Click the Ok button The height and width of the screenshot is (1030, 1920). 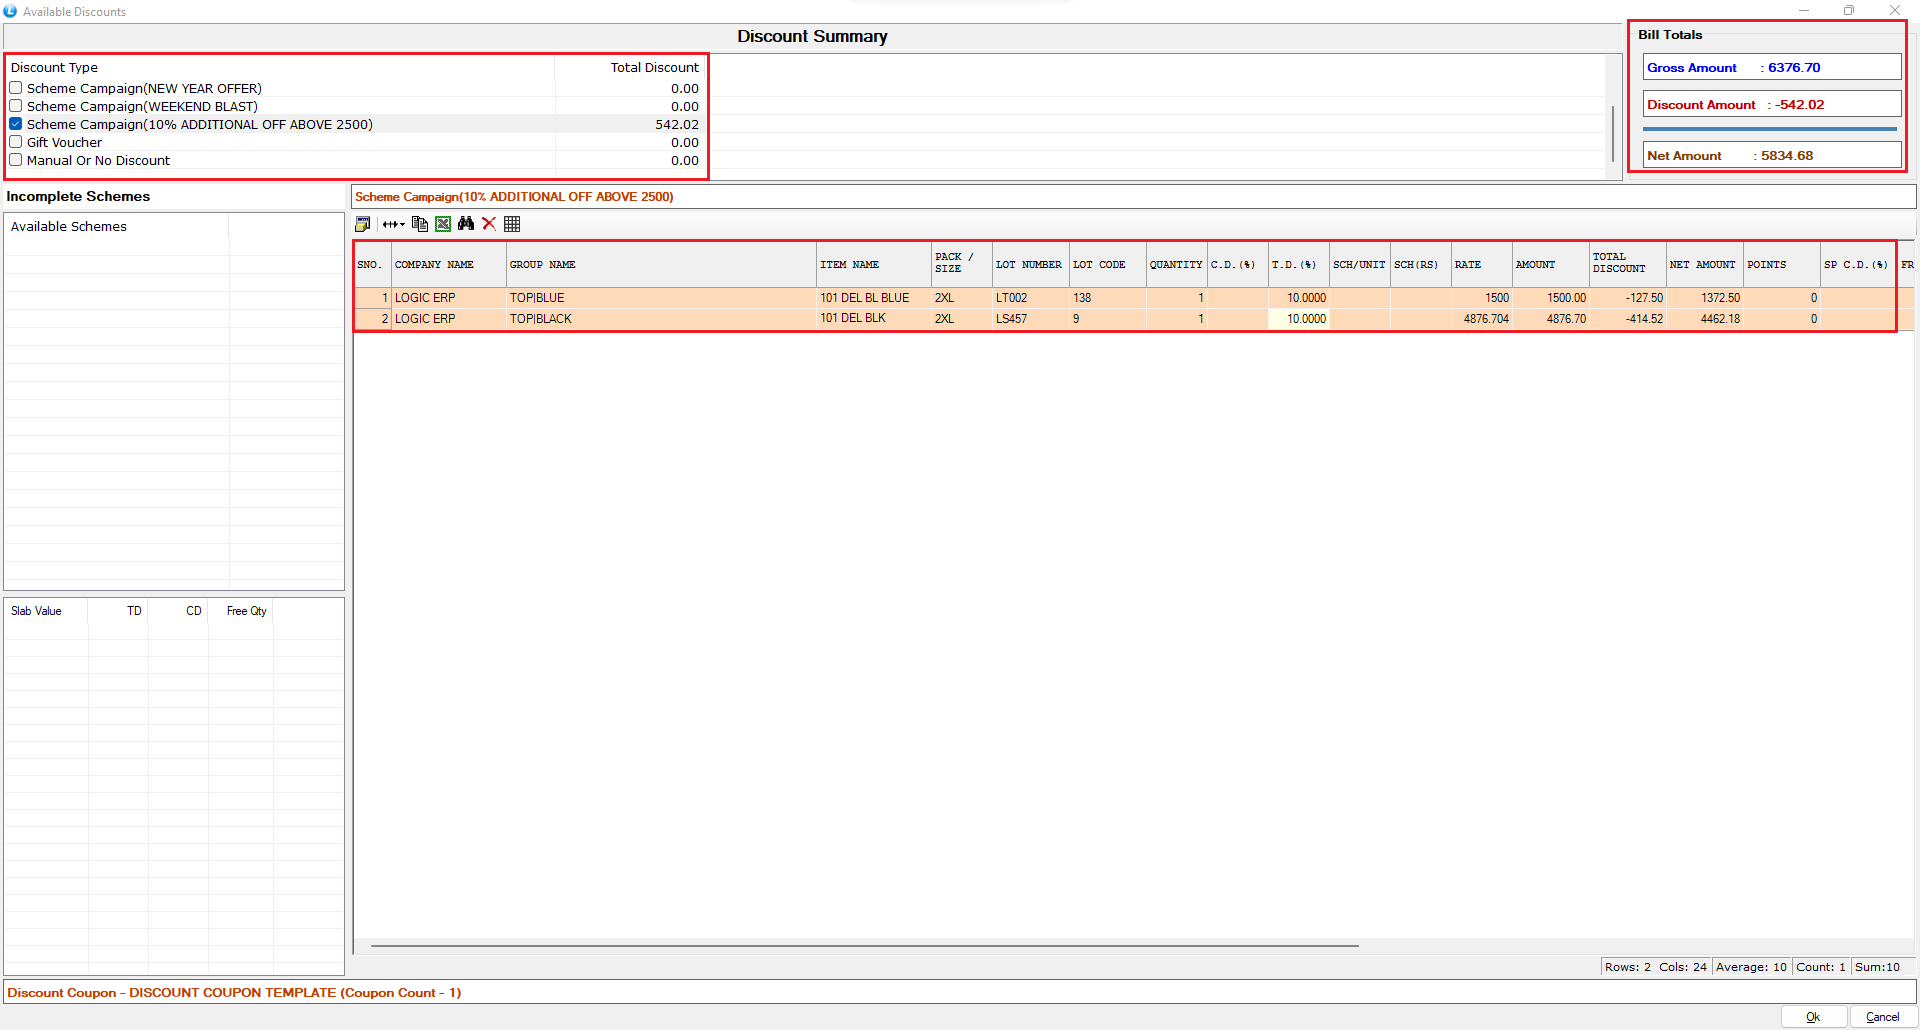point(1813,1017)
